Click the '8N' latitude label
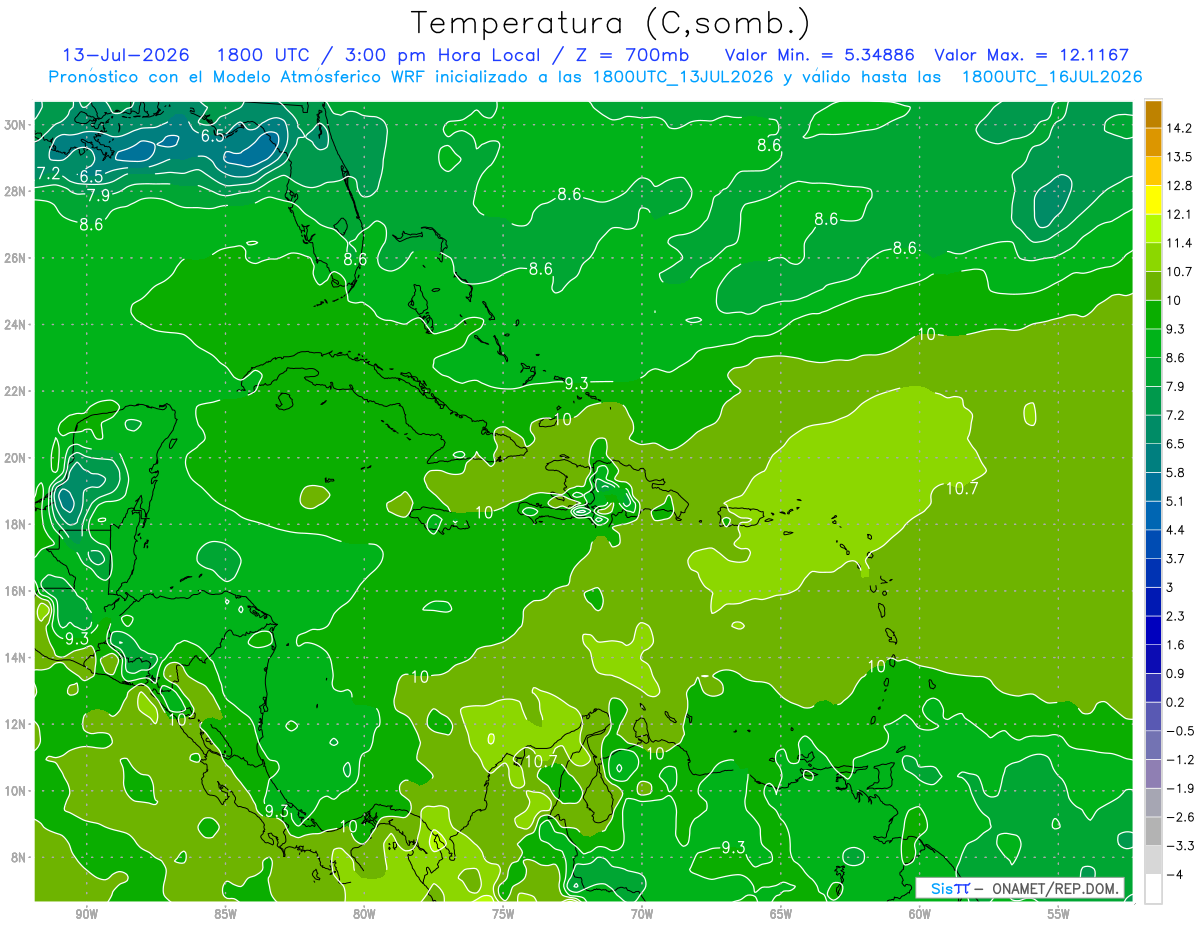Image resolution: width=1200 pixels, height=927 pixels. (x=20, y=858)
